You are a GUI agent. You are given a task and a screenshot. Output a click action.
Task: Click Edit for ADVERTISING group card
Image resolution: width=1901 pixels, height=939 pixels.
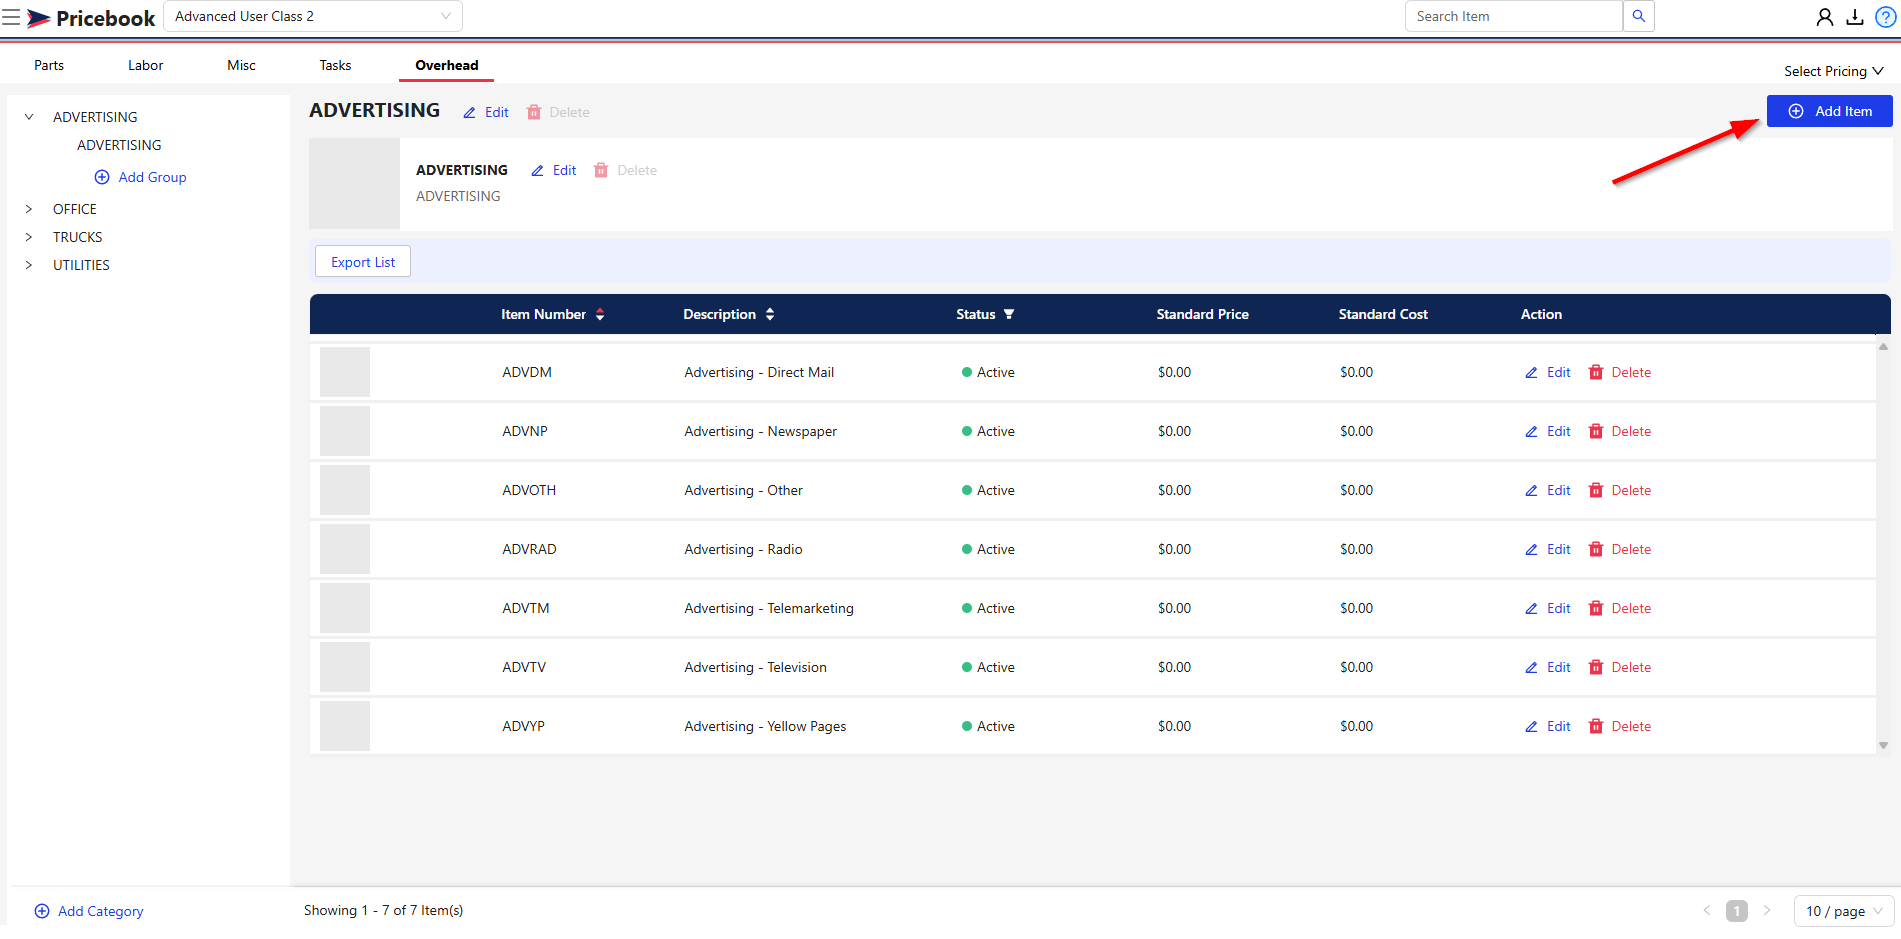[554, 170]
